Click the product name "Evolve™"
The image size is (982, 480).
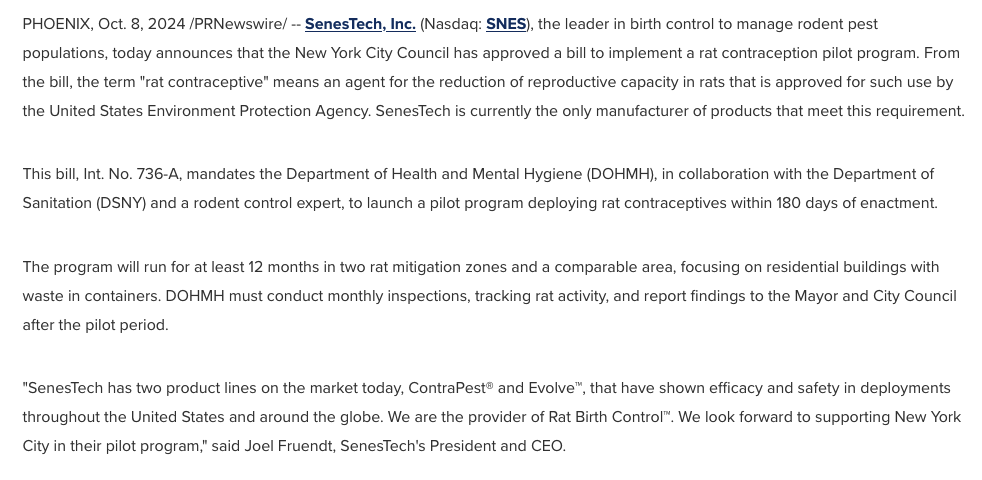pos(555,388)
